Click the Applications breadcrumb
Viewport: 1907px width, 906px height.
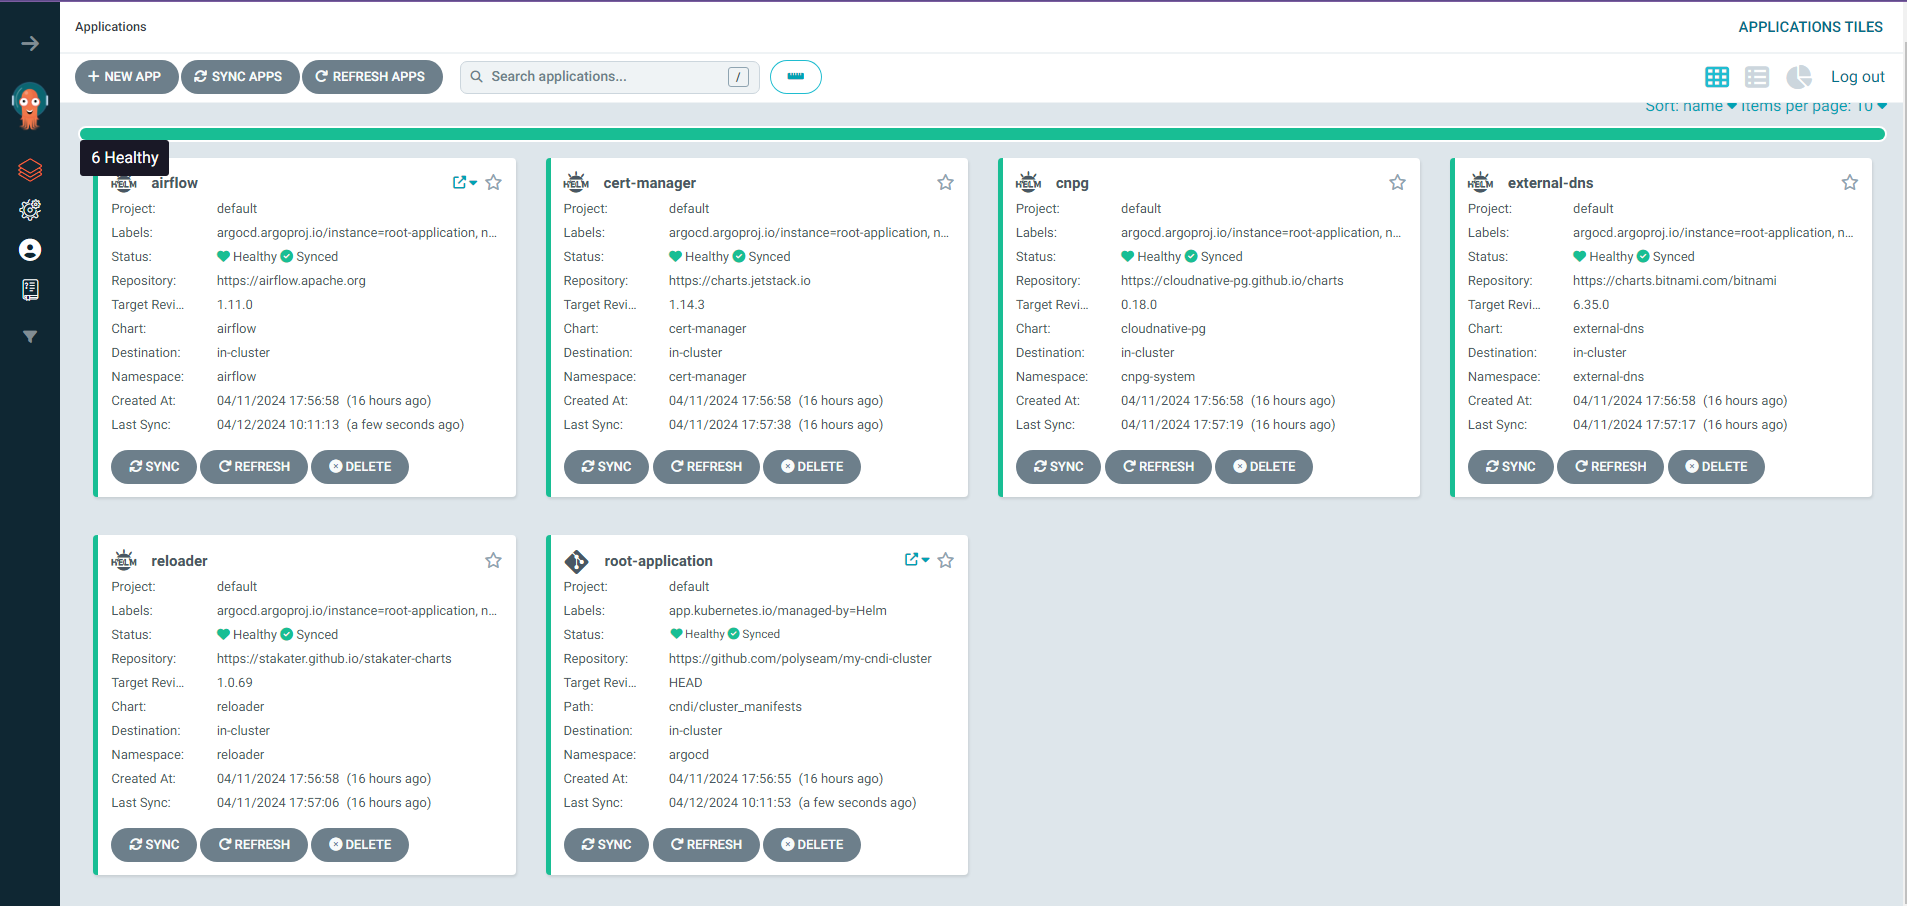(x=110, y=27)
